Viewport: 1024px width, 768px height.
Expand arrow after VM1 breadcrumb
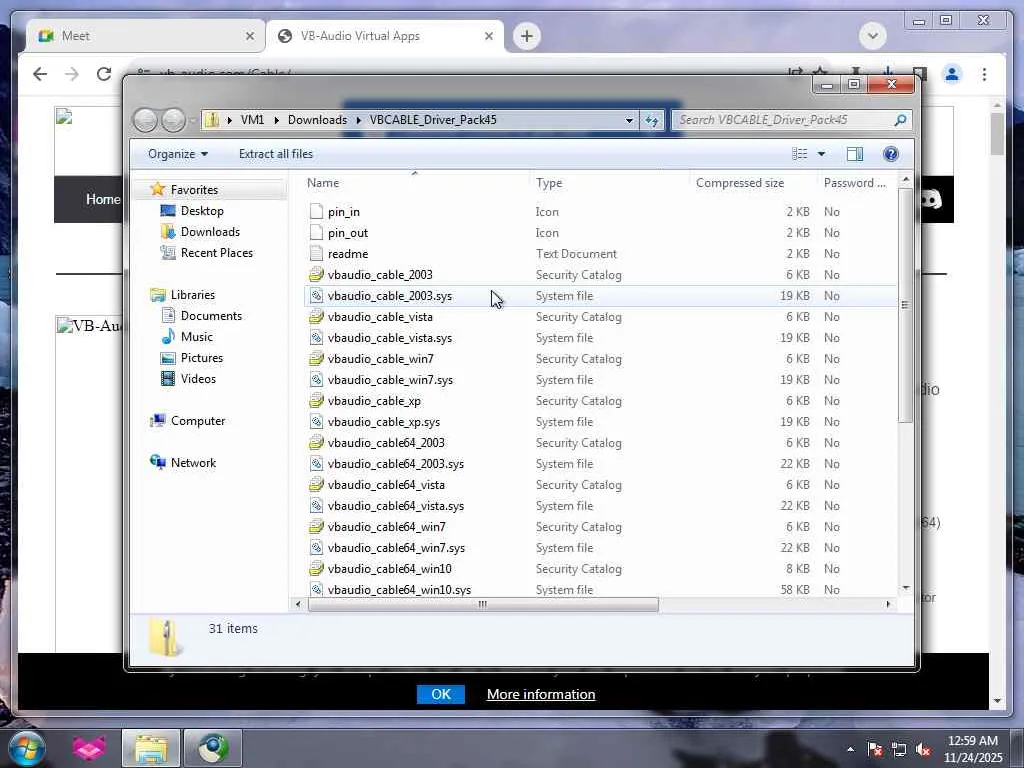276,120
